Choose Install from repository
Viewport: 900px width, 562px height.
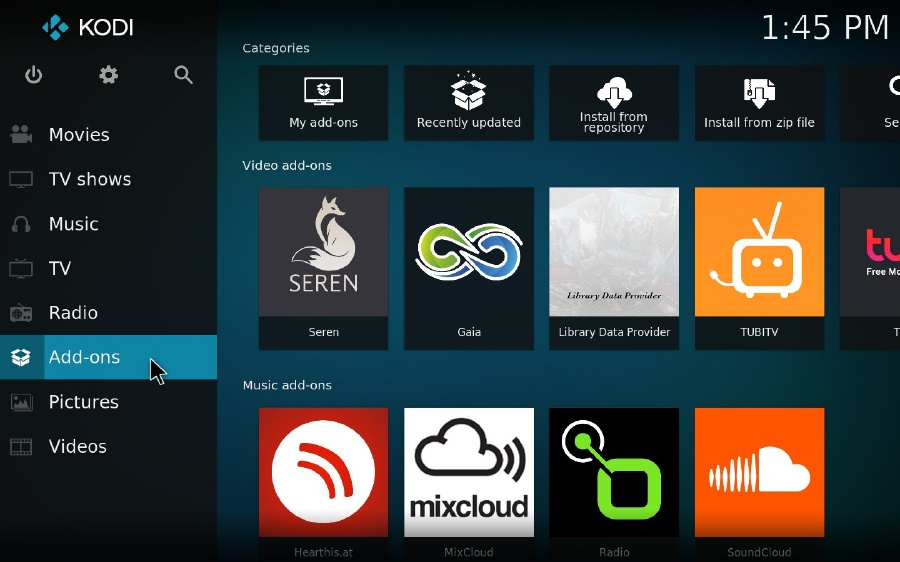pyautogui.click(x=614, y=103)
